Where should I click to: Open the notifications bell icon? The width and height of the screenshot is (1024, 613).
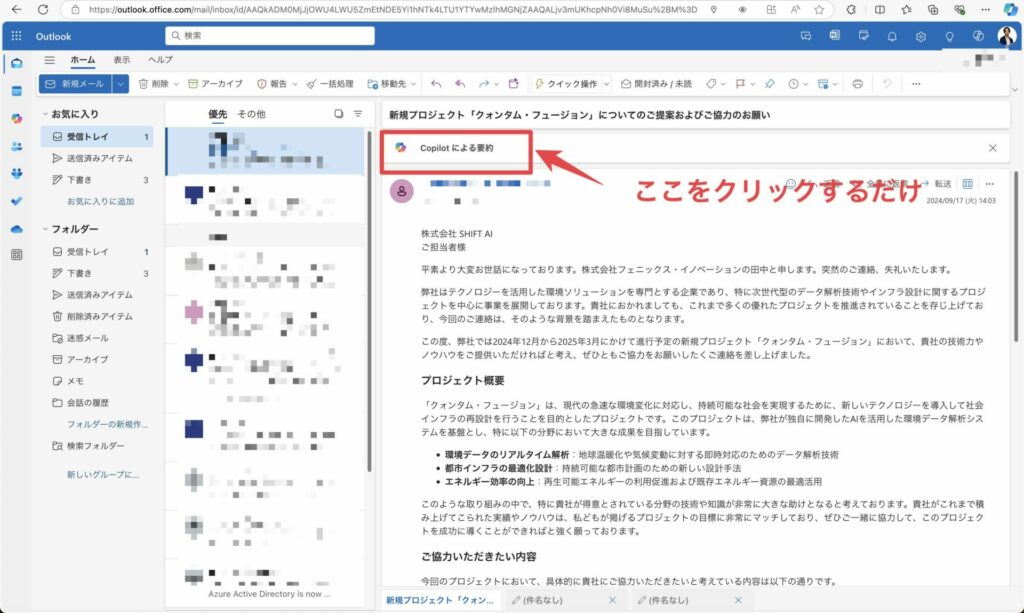pyautogui.click(x=893, y=36)
